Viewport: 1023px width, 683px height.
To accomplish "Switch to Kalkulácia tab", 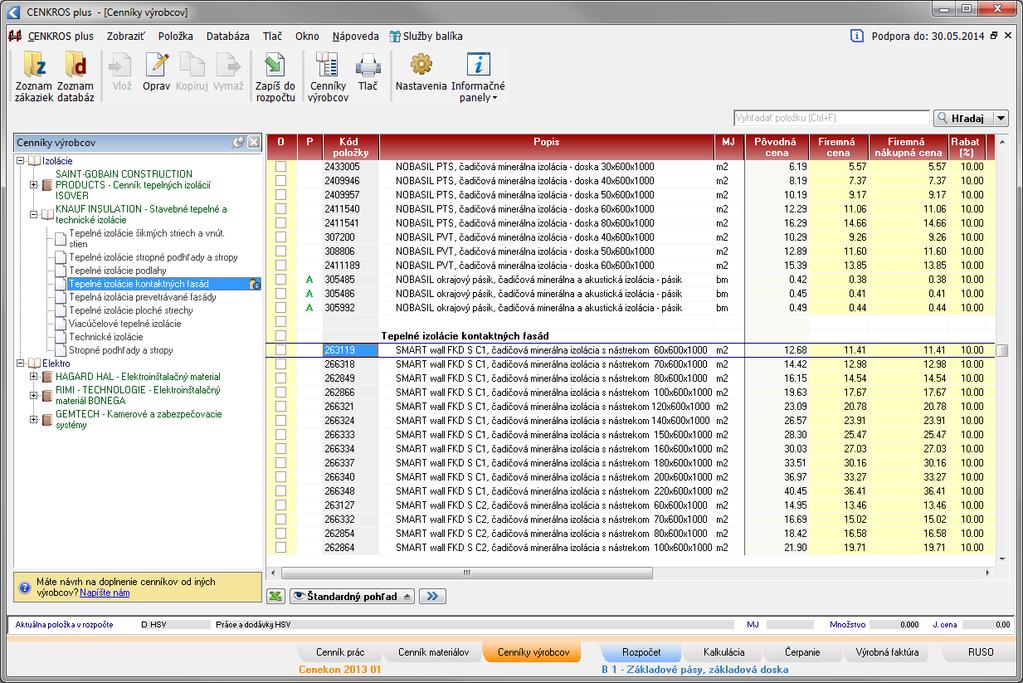I will (x=724, y=652).
